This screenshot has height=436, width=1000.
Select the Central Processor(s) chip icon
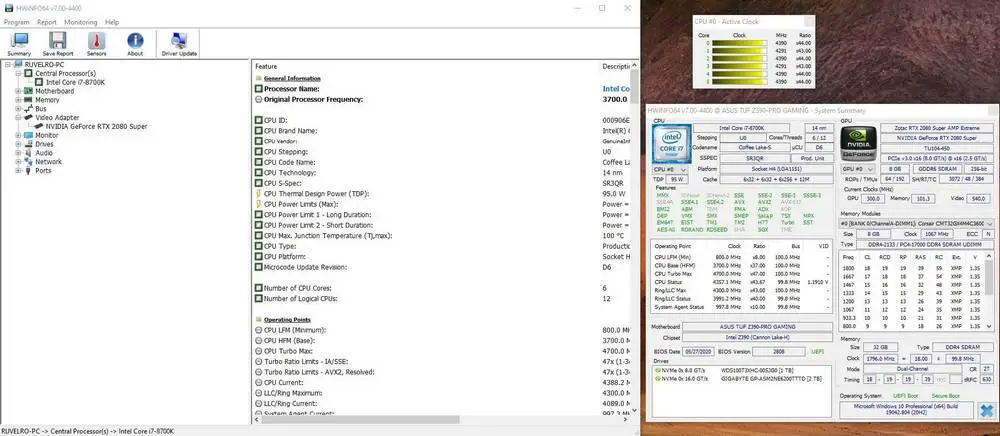tap(29, 73)
